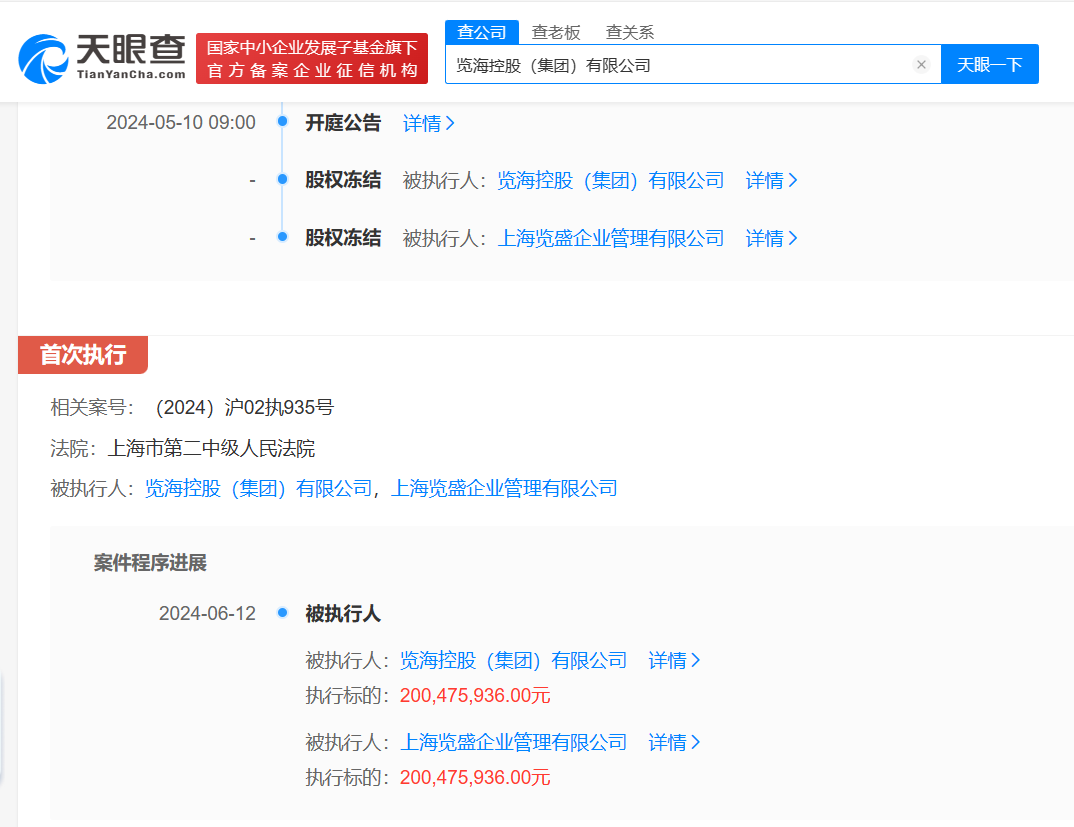Click 上海览盛 link under 2024-06-12 entry
Image resolution: width=1074 pixels, height=827 pixels.
click(x=513, y=743)
